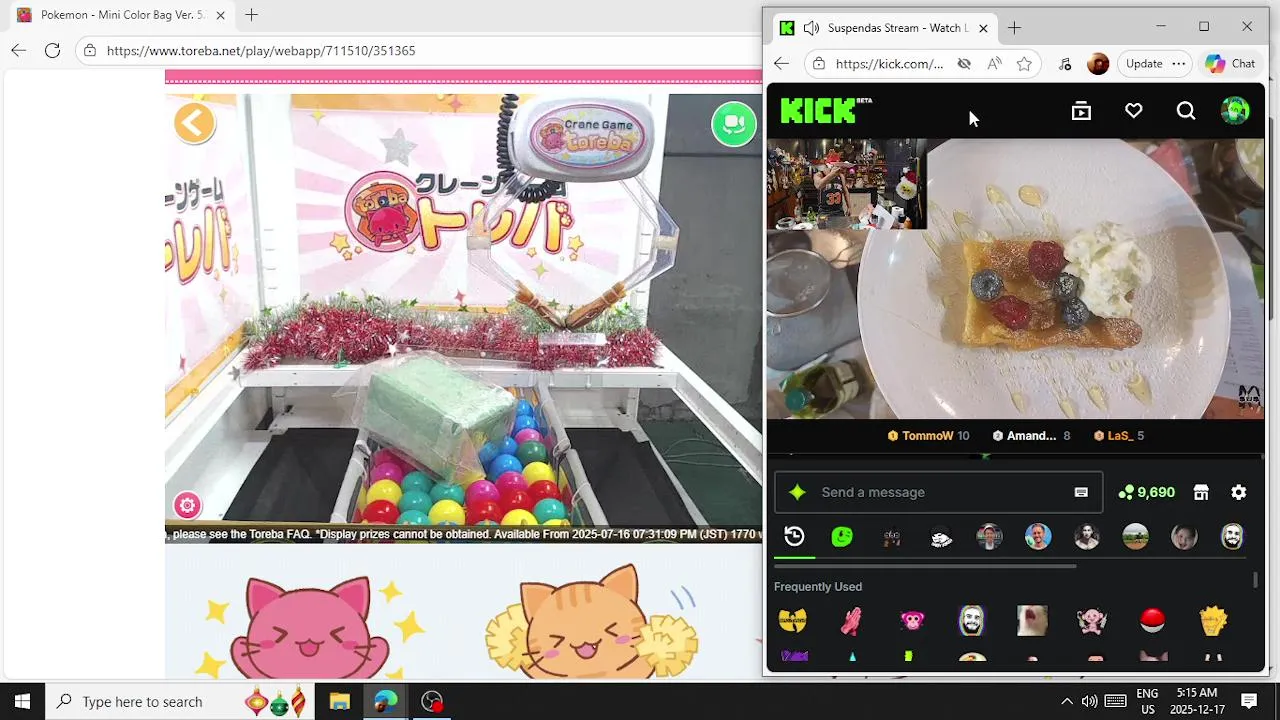Click the kick.com address bar
Image resolution: width=1280 pixels, height=720 pixels.
pyautogui.click(x=889, y=64)
